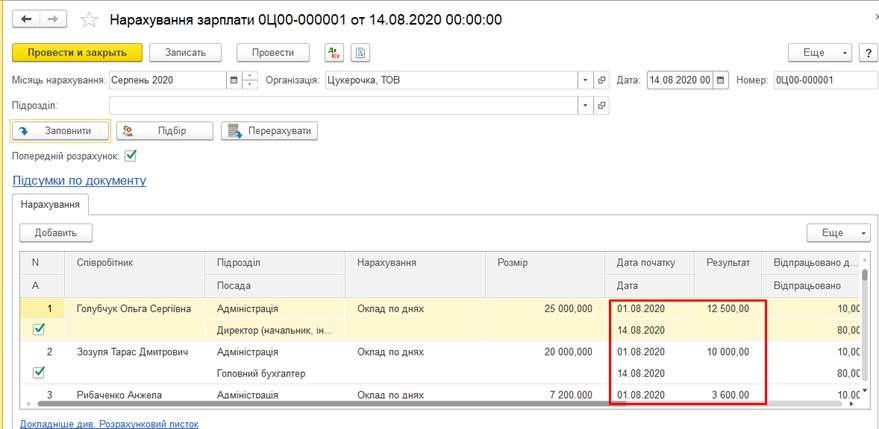879x429 pixels.
Task: Uncheck the checkbox in Зозуля Тарас row
Action: (x=38, y=372)
